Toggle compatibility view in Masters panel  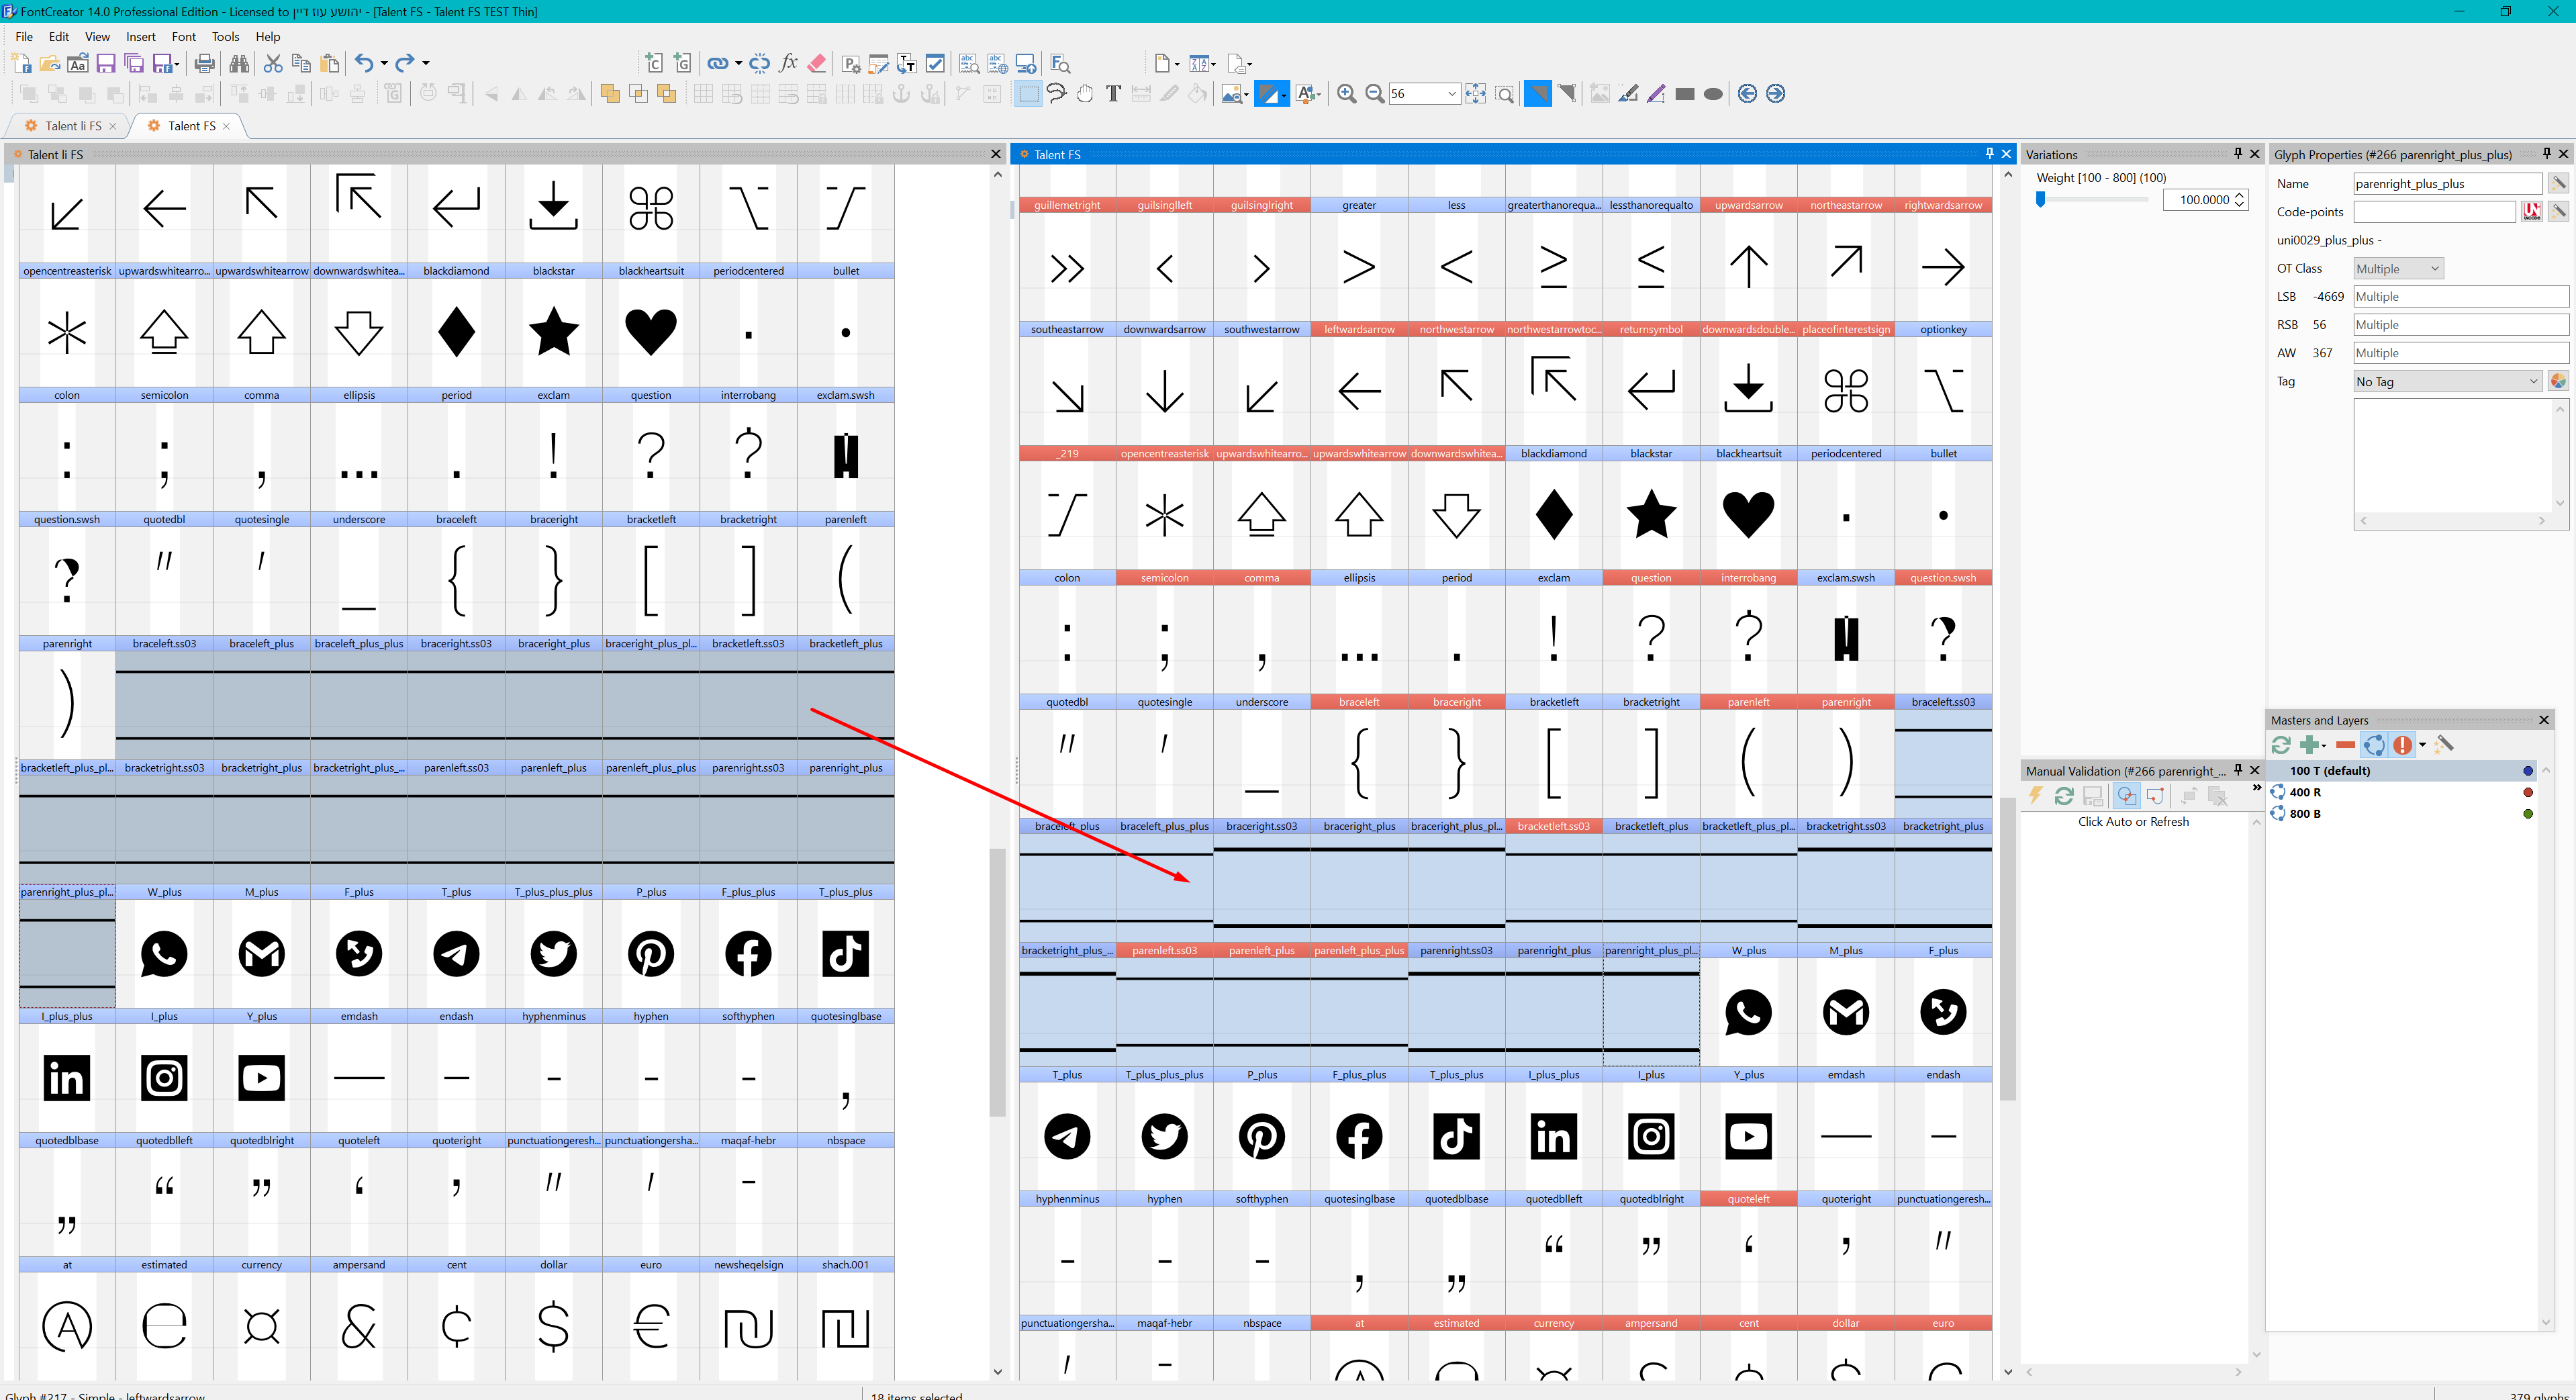(x=2374, y=745)
